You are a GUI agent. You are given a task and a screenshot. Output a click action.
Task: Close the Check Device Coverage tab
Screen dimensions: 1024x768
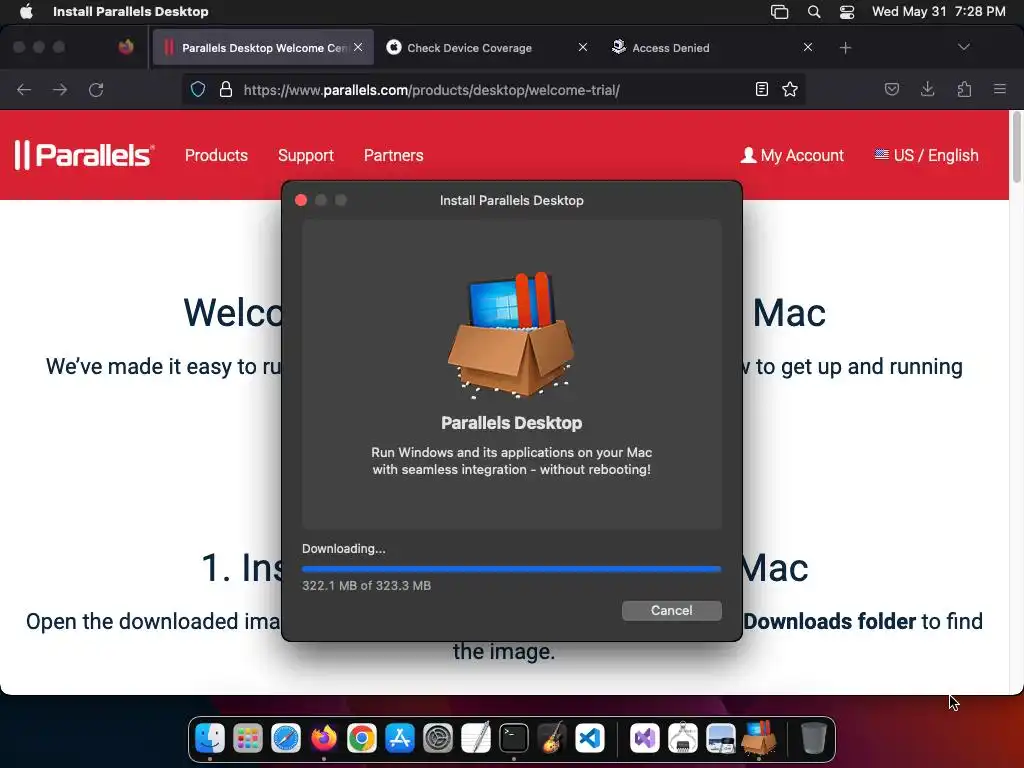583,47
